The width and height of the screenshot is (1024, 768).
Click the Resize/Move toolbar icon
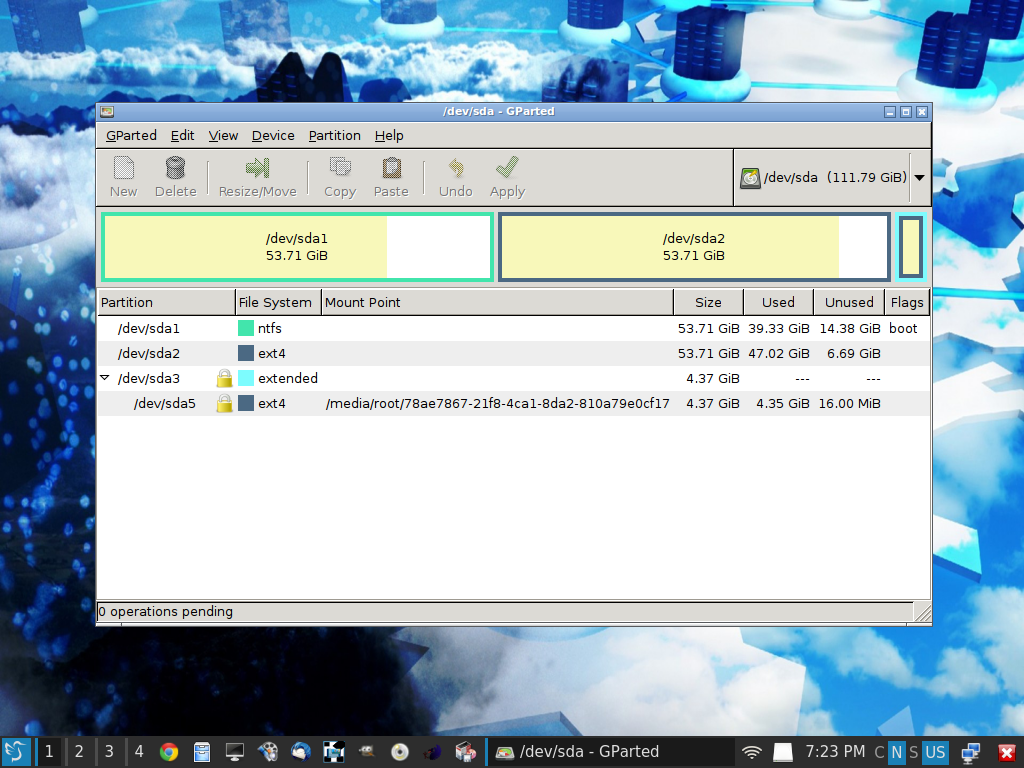pyautogui.click(x=257, y=168)
